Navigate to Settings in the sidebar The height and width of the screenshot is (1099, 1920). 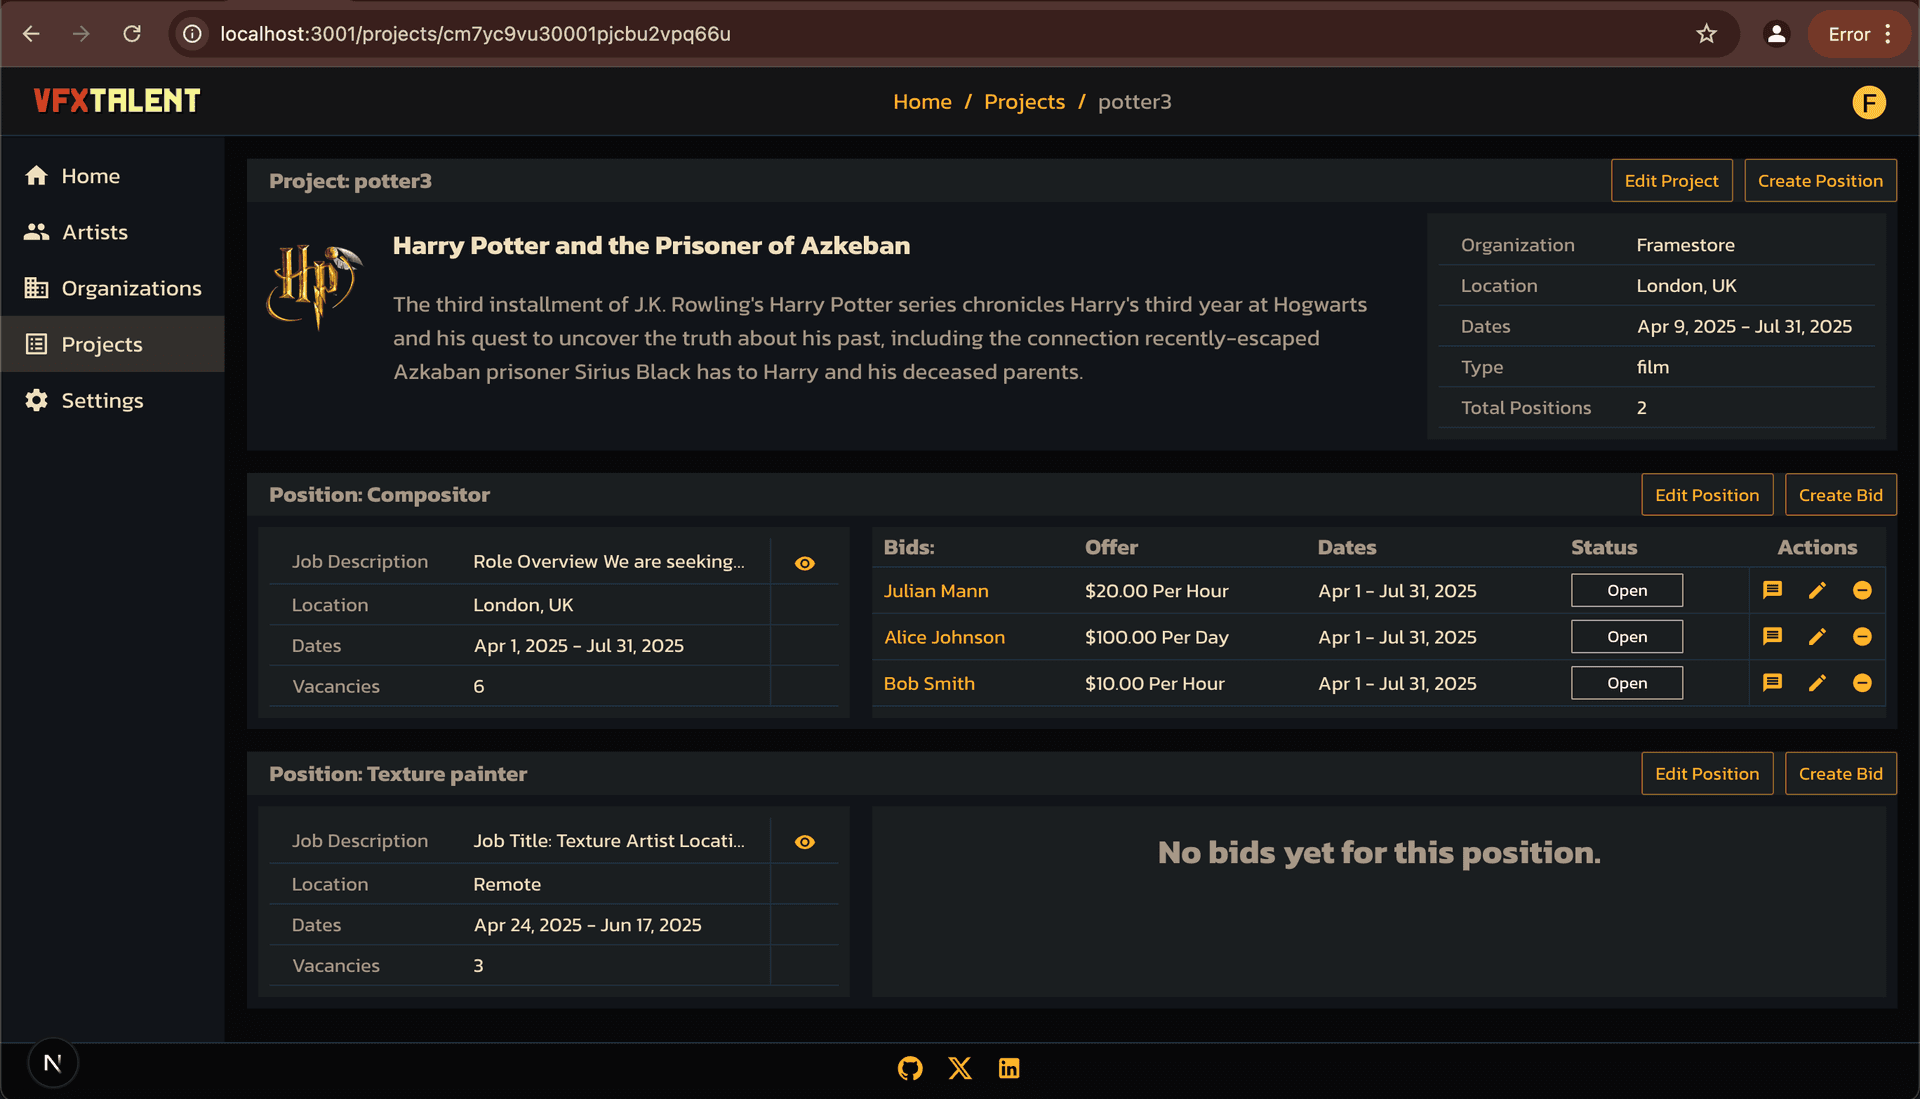[x=112, y=400]
